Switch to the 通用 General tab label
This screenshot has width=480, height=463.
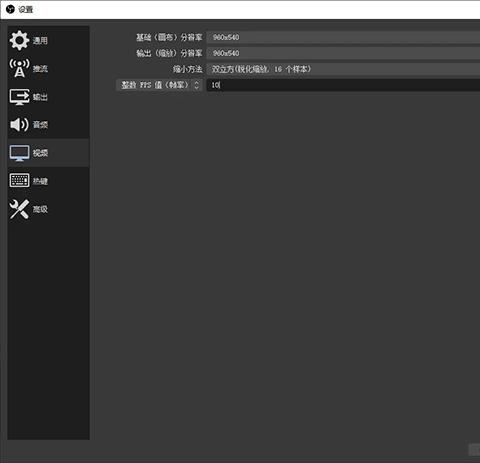40,41
